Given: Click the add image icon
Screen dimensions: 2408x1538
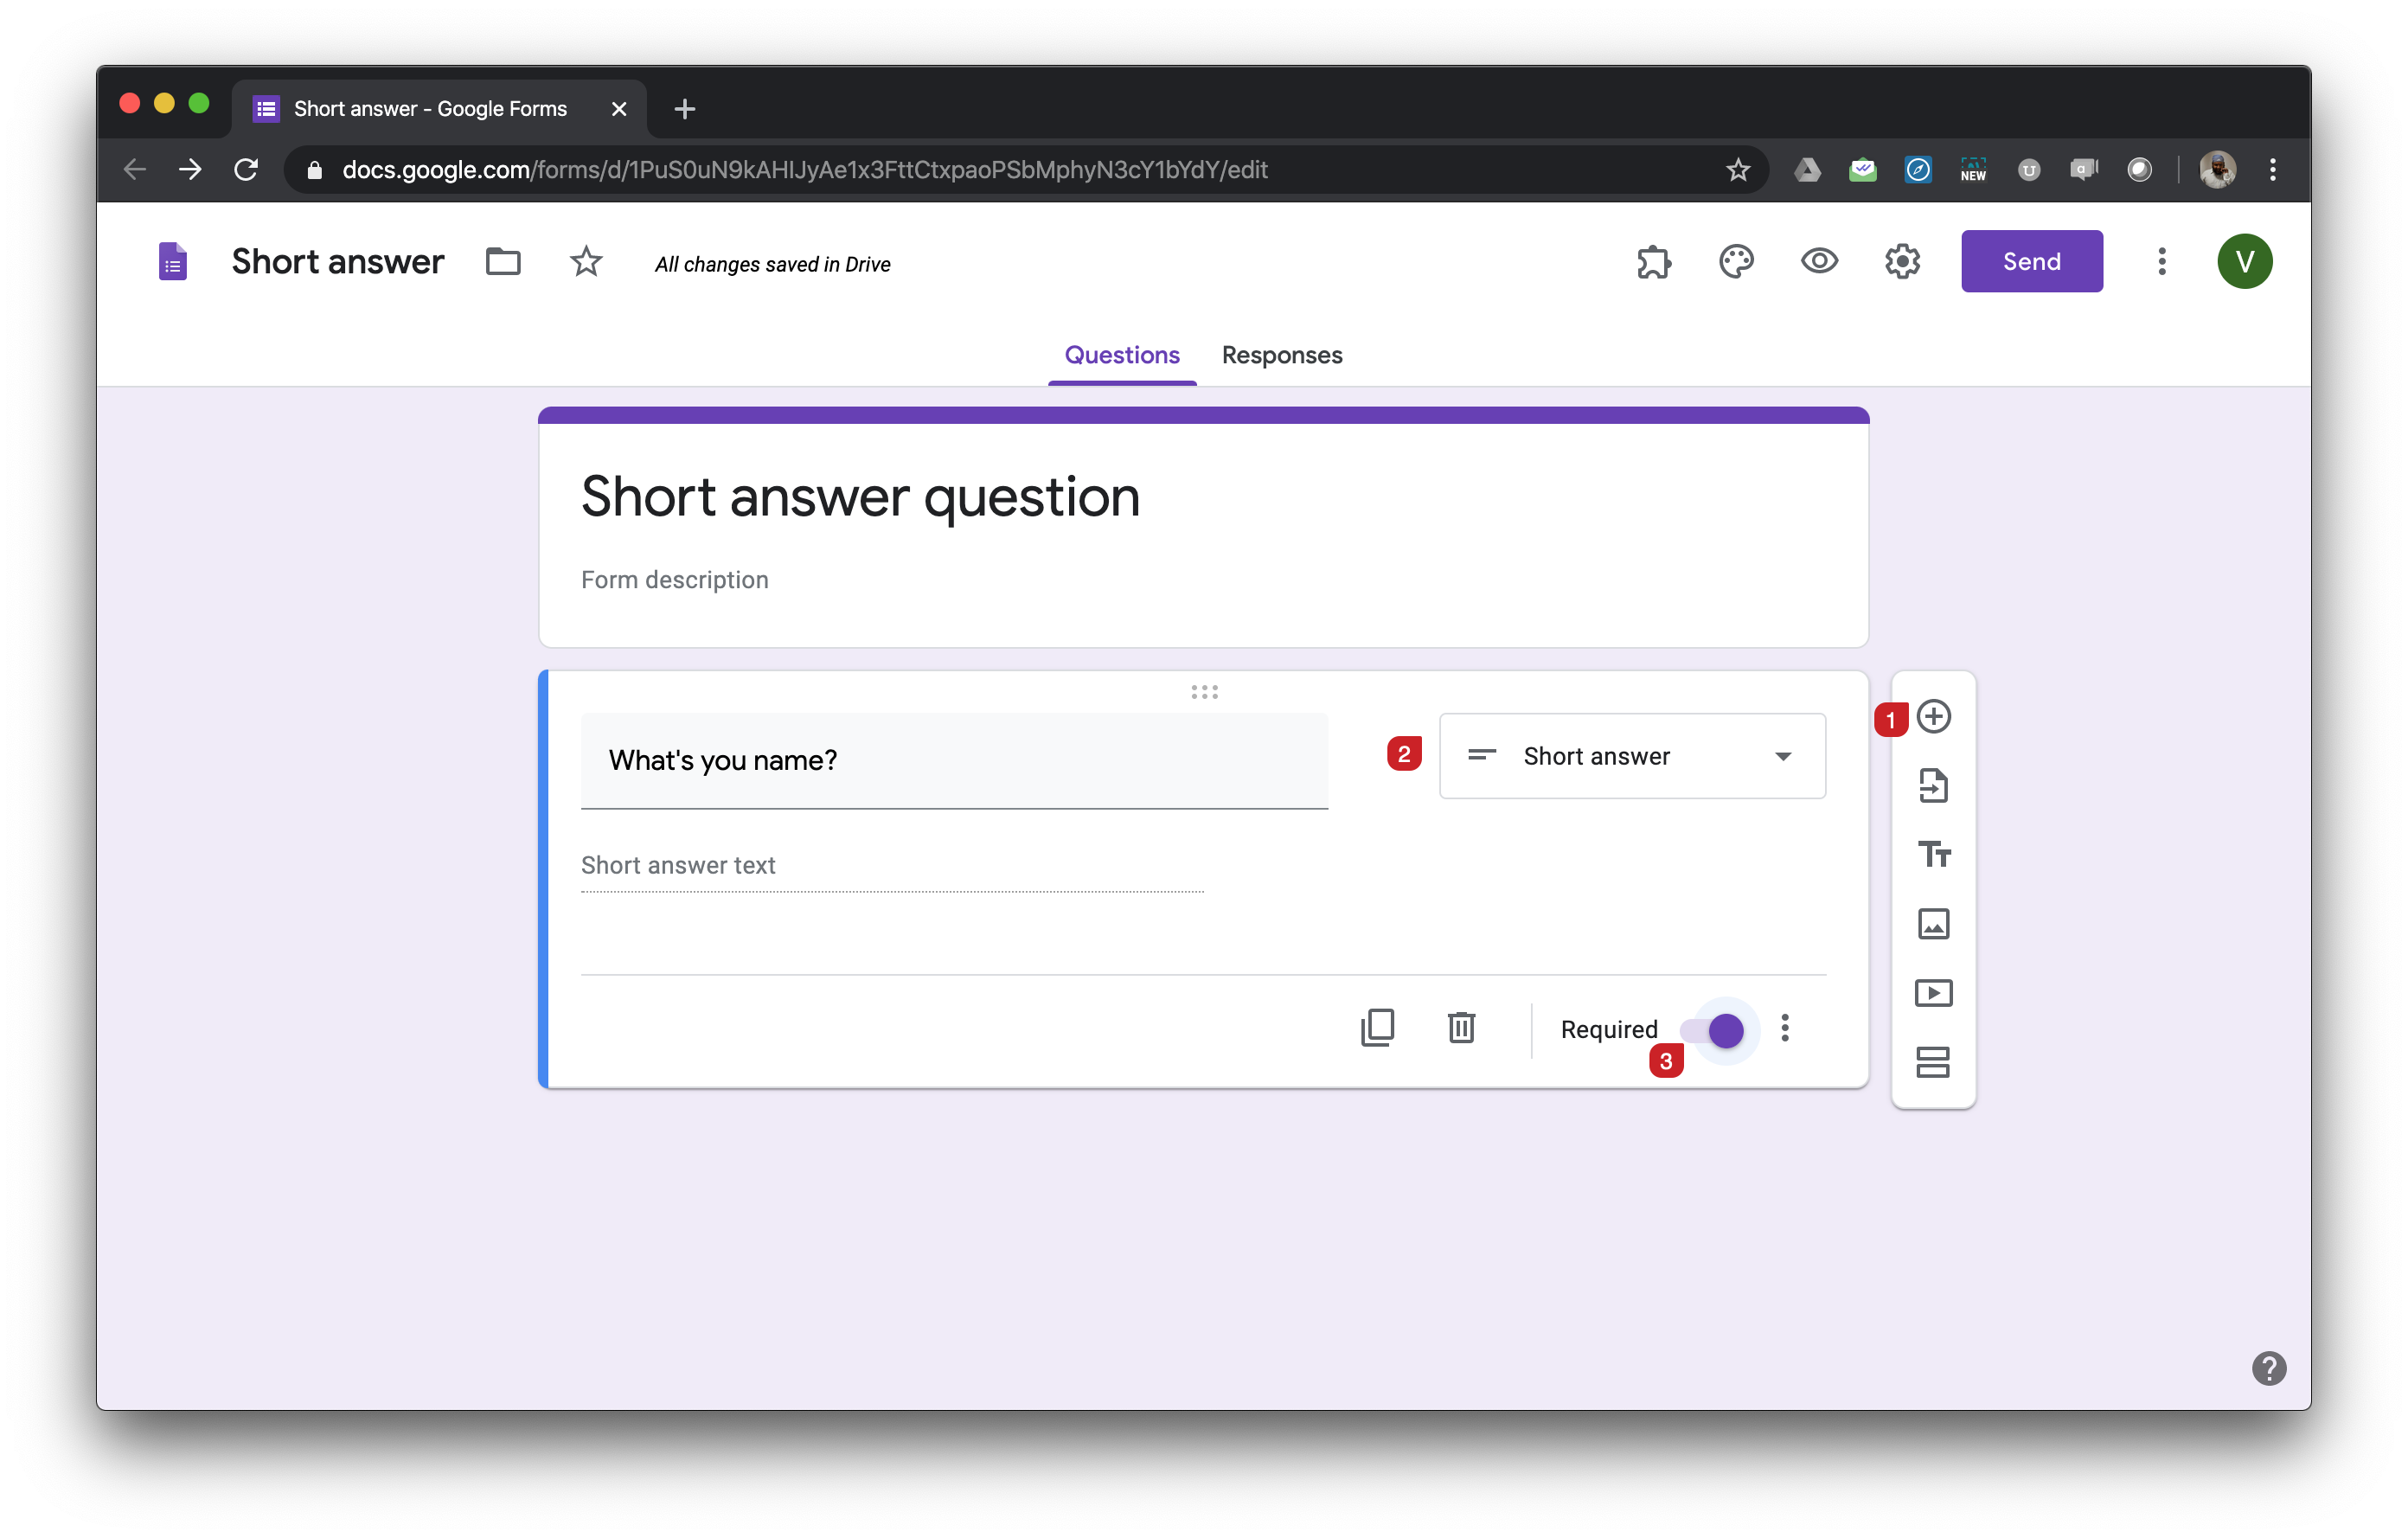Looking at the screenshot, I should tap(1931, 922).
